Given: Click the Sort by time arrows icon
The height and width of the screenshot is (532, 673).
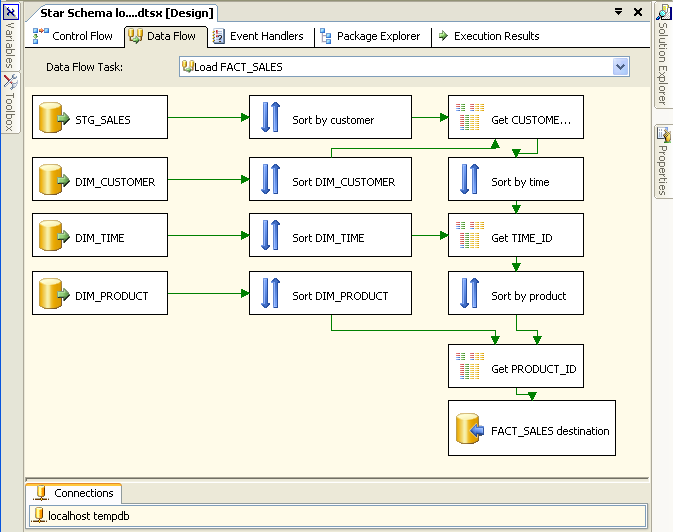Looking at the screenshot, I should 470,179.
